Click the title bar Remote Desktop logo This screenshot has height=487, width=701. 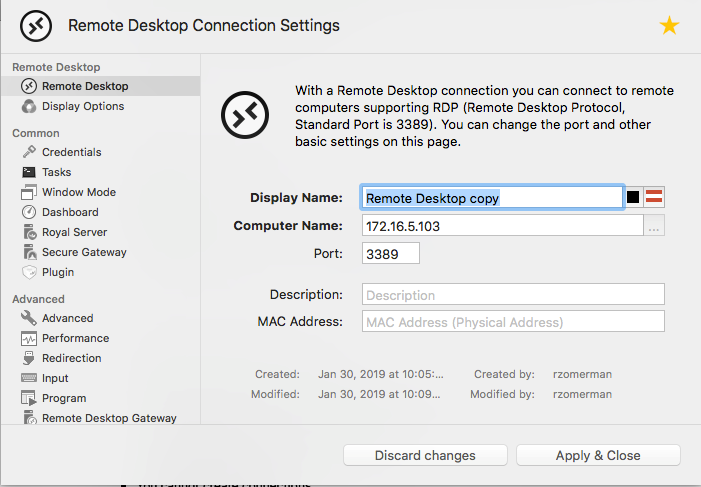(x=36, y=26)
